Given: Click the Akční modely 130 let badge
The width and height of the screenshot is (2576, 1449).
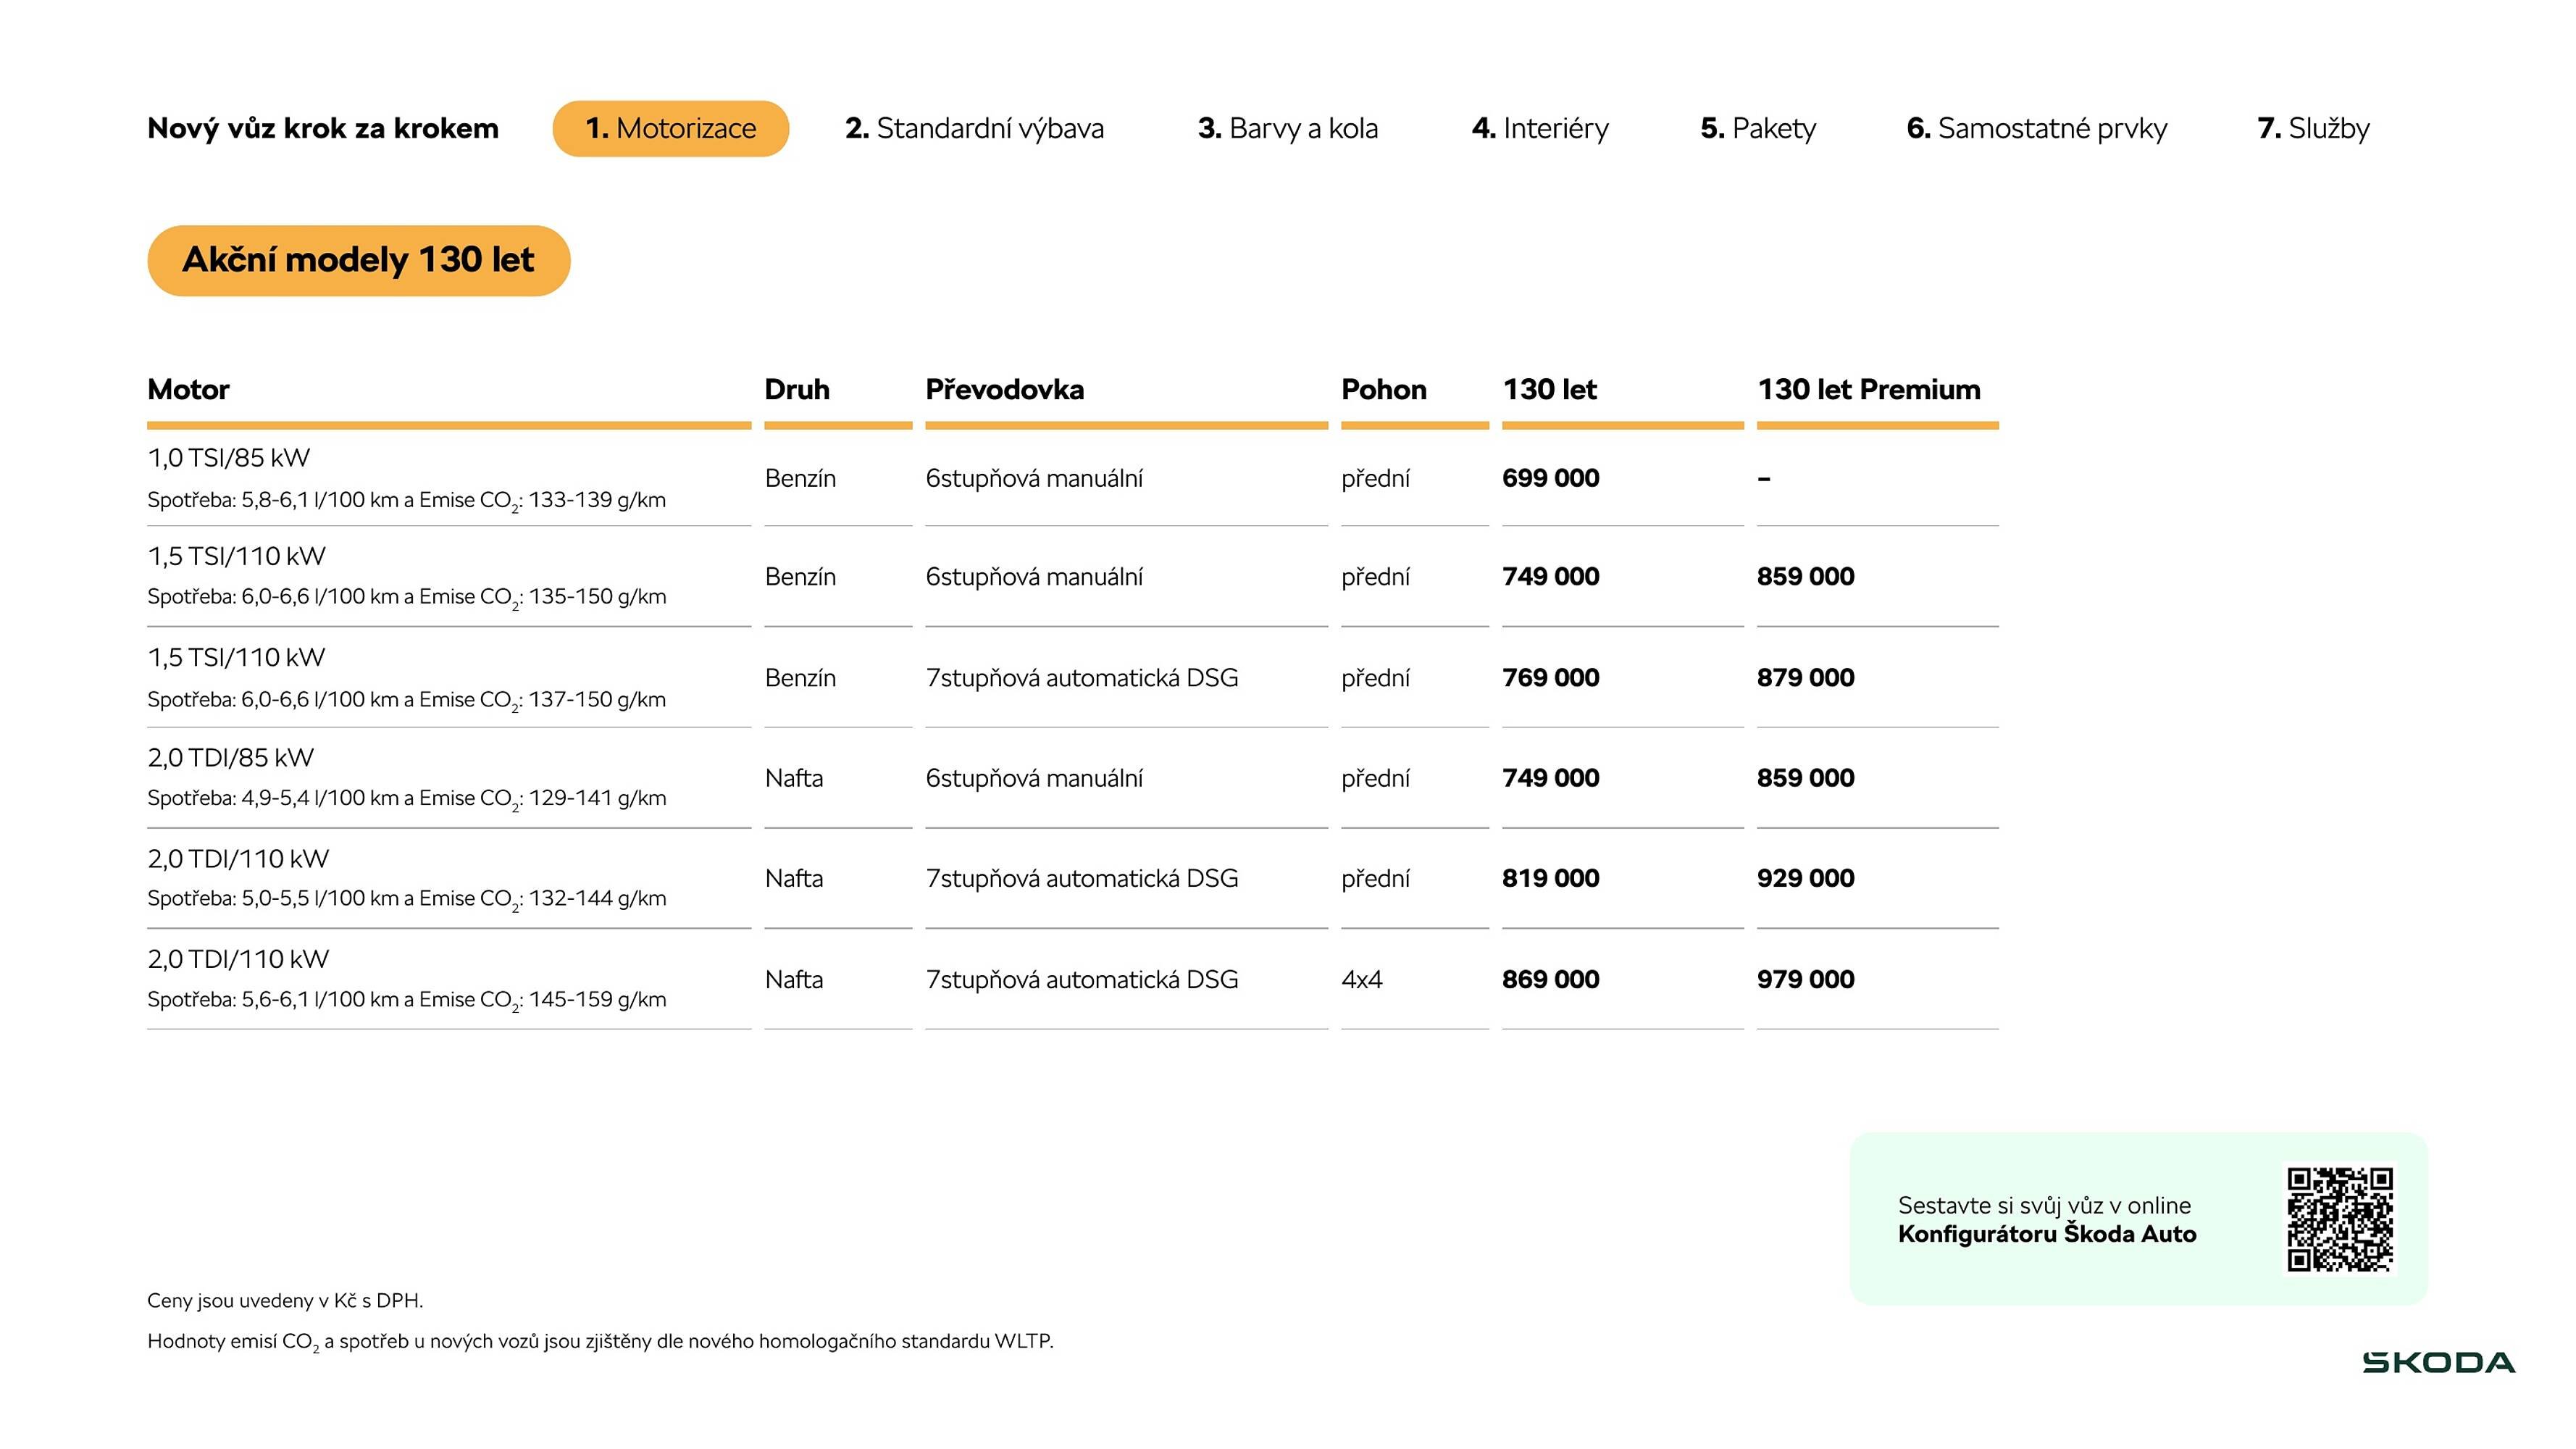Looking at the screenshot, I should pos(358,260).
